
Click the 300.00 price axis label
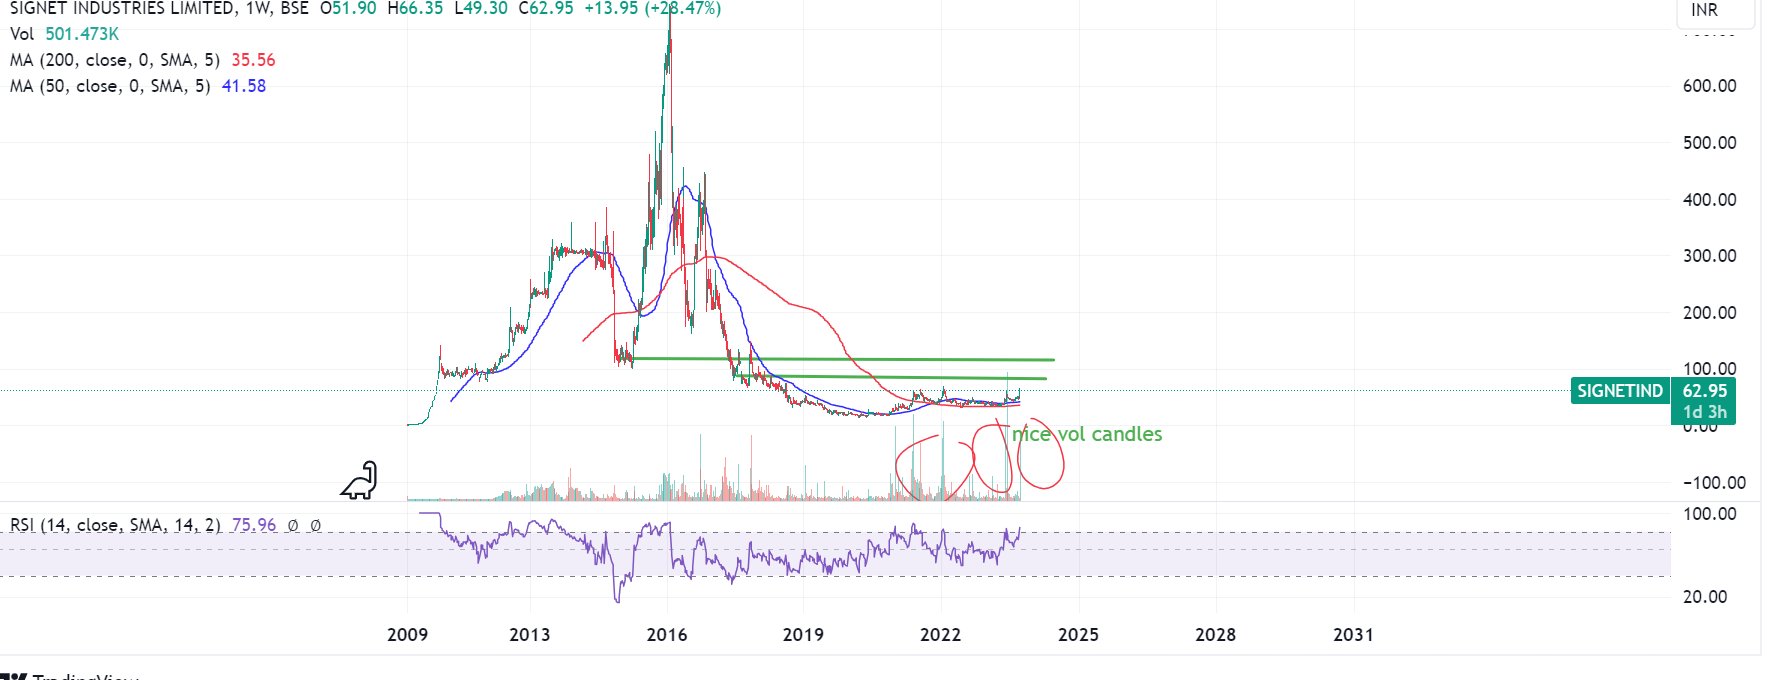(x=1709, y=256)
